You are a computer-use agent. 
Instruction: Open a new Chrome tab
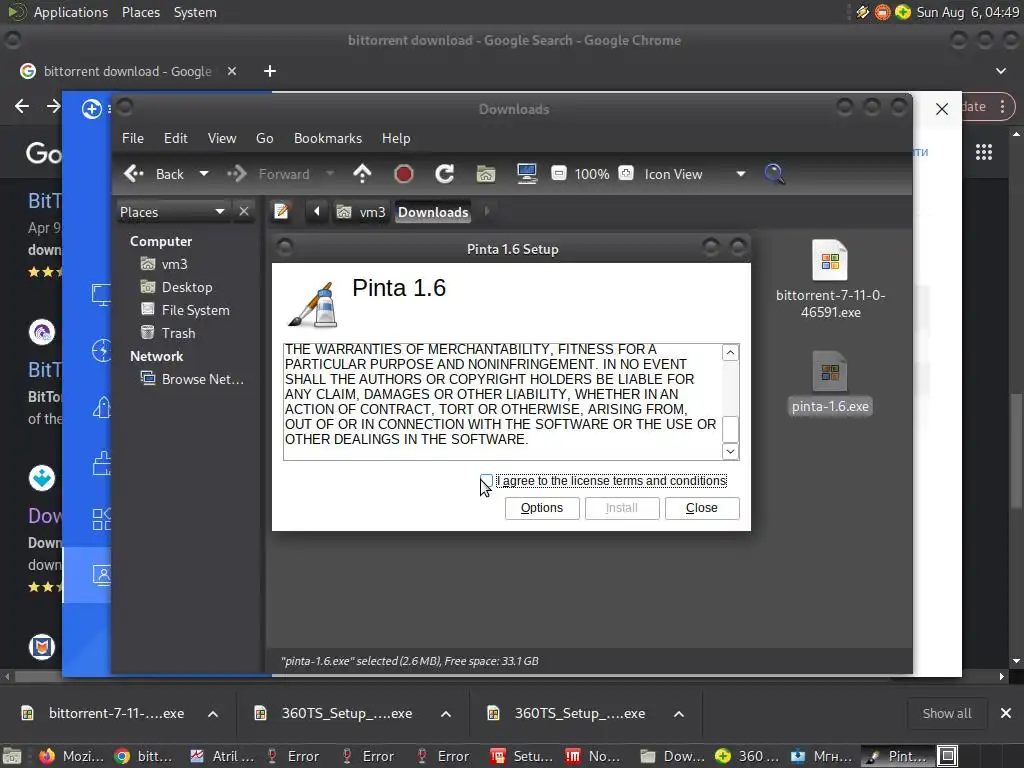(x=270, y=71)
